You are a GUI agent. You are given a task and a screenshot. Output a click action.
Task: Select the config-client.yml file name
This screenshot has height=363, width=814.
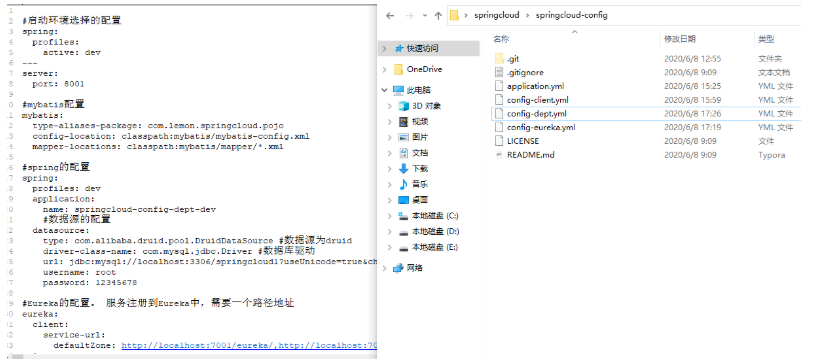(538, 100)
